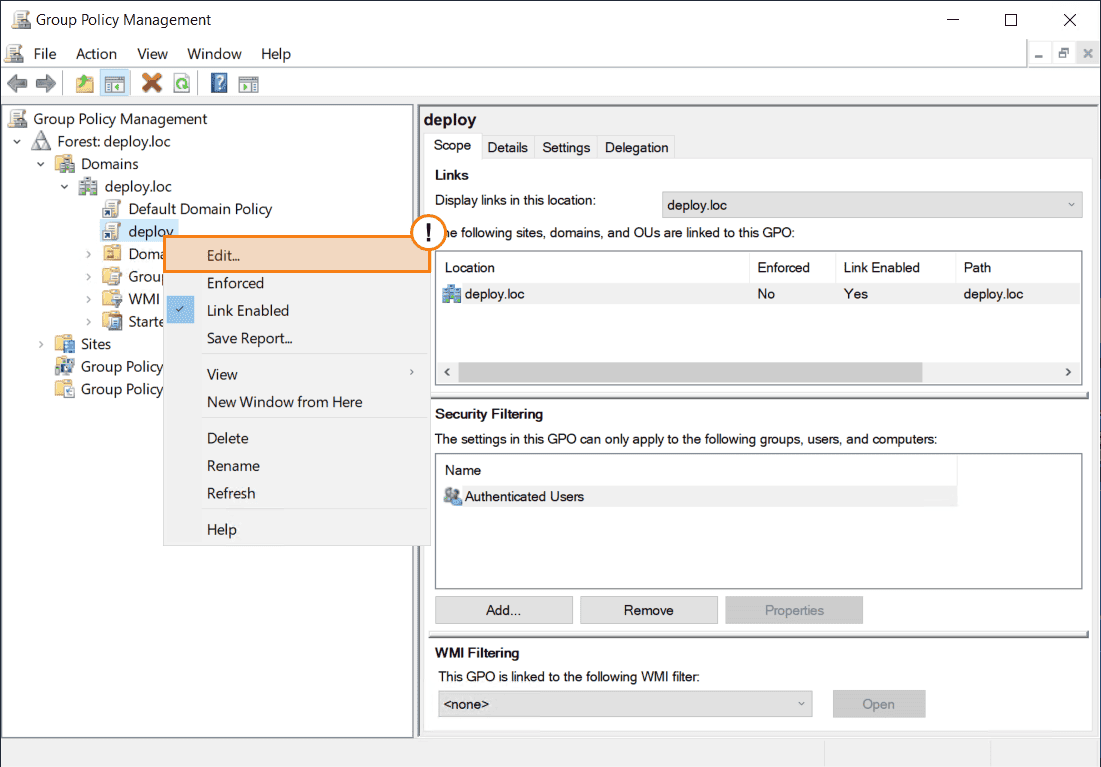Open the View submenu arrow

[412, 372]
